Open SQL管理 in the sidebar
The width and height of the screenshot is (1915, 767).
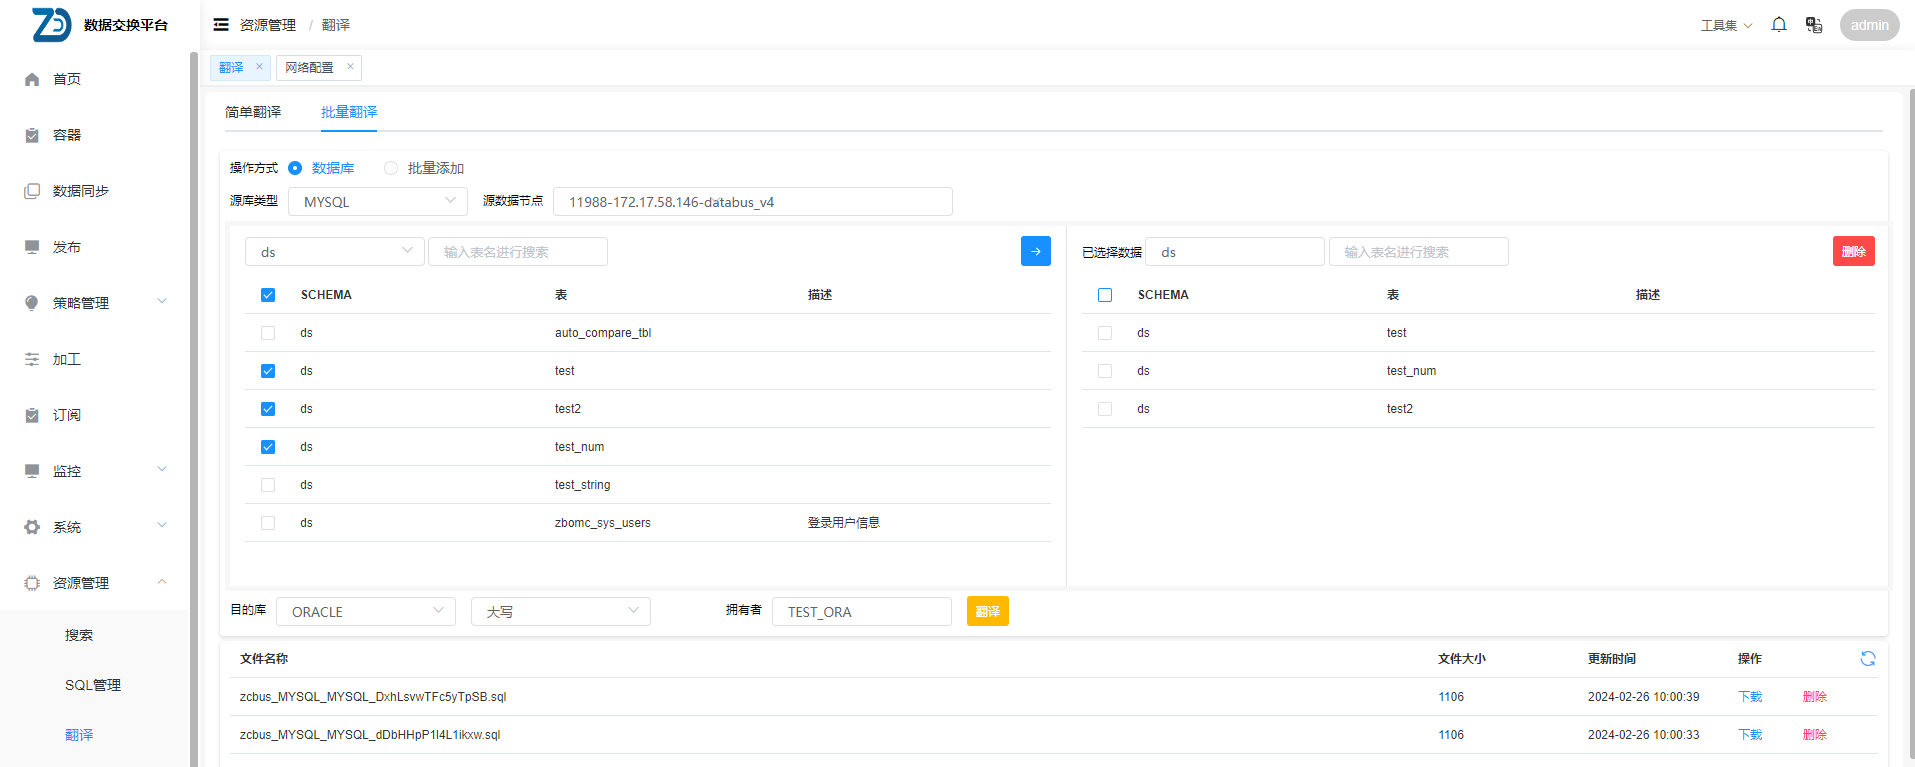click(x=93, y=685)
